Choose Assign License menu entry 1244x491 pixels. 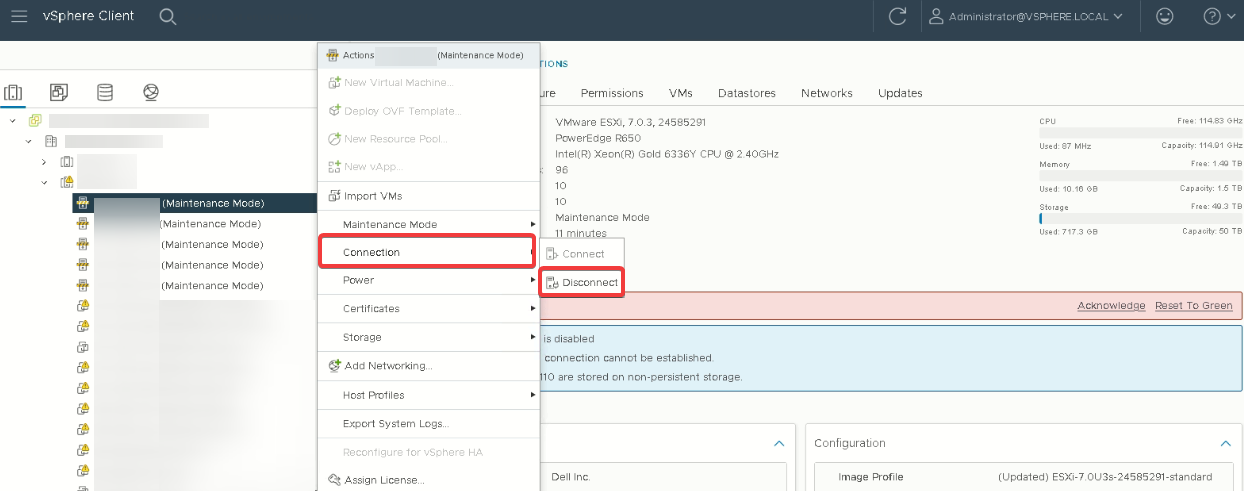point(429,480)
